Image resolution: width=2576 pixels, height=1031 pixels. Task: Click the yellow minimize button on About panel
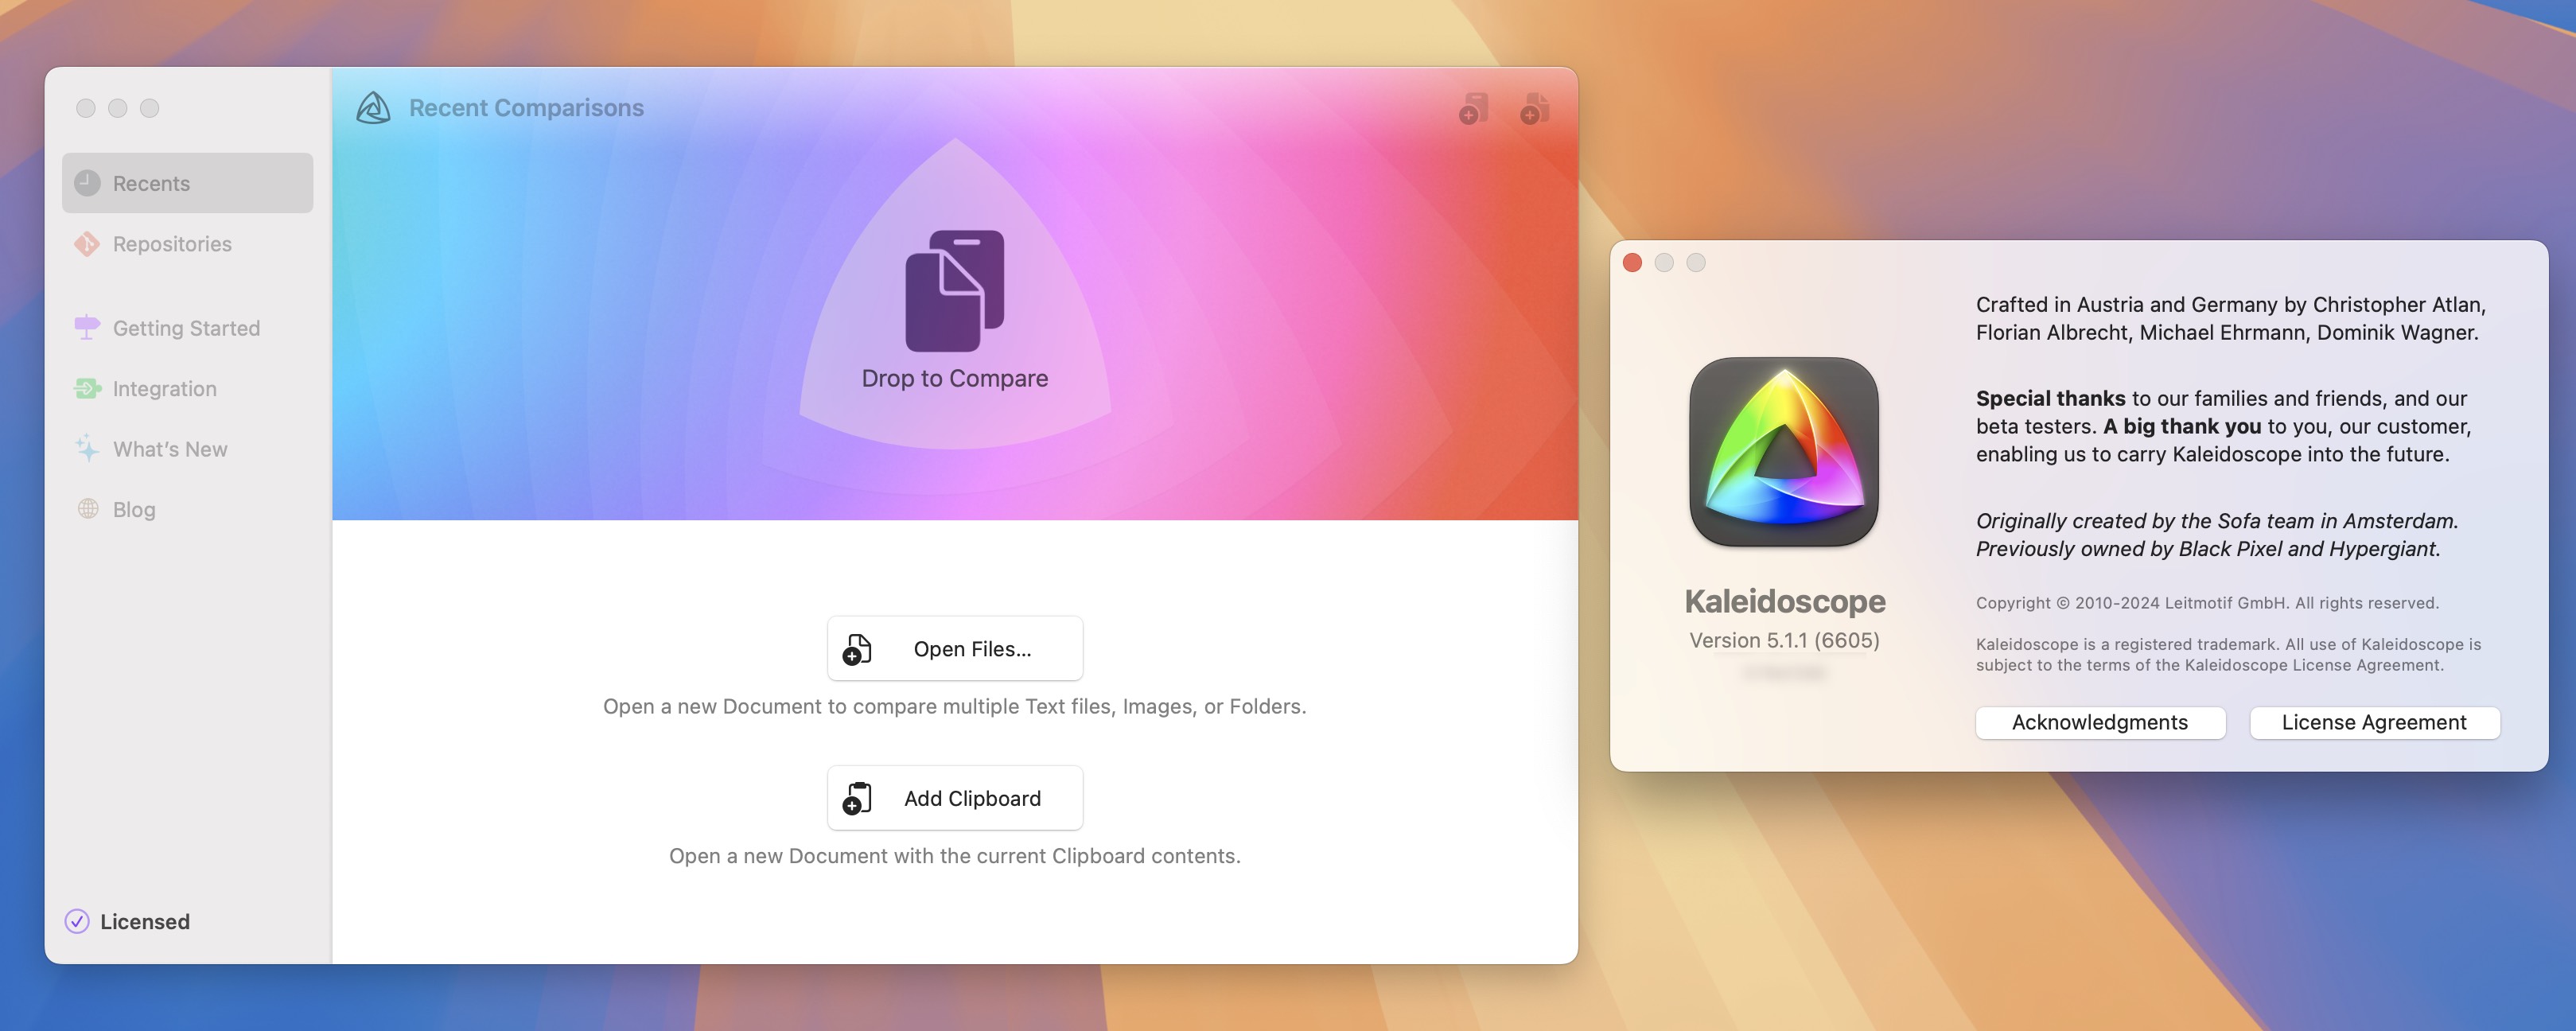click(x=1663, y=263)
